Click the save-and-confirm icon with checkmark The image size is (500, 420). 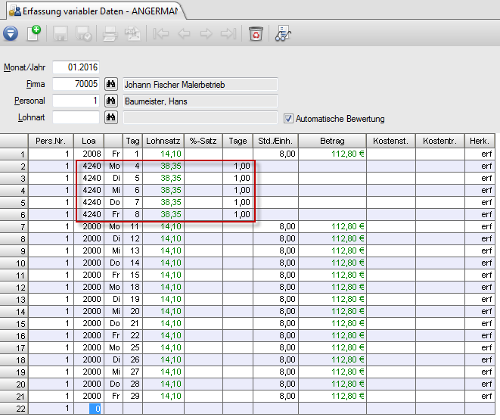pyautogui.click(x=83, y=34)
